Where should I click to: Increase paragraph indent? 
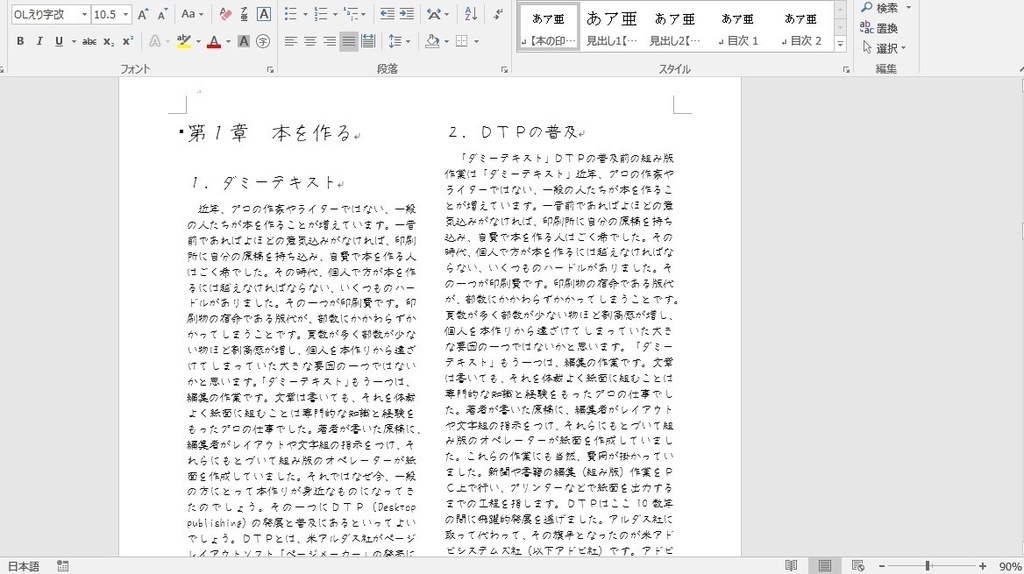(406, 14)
